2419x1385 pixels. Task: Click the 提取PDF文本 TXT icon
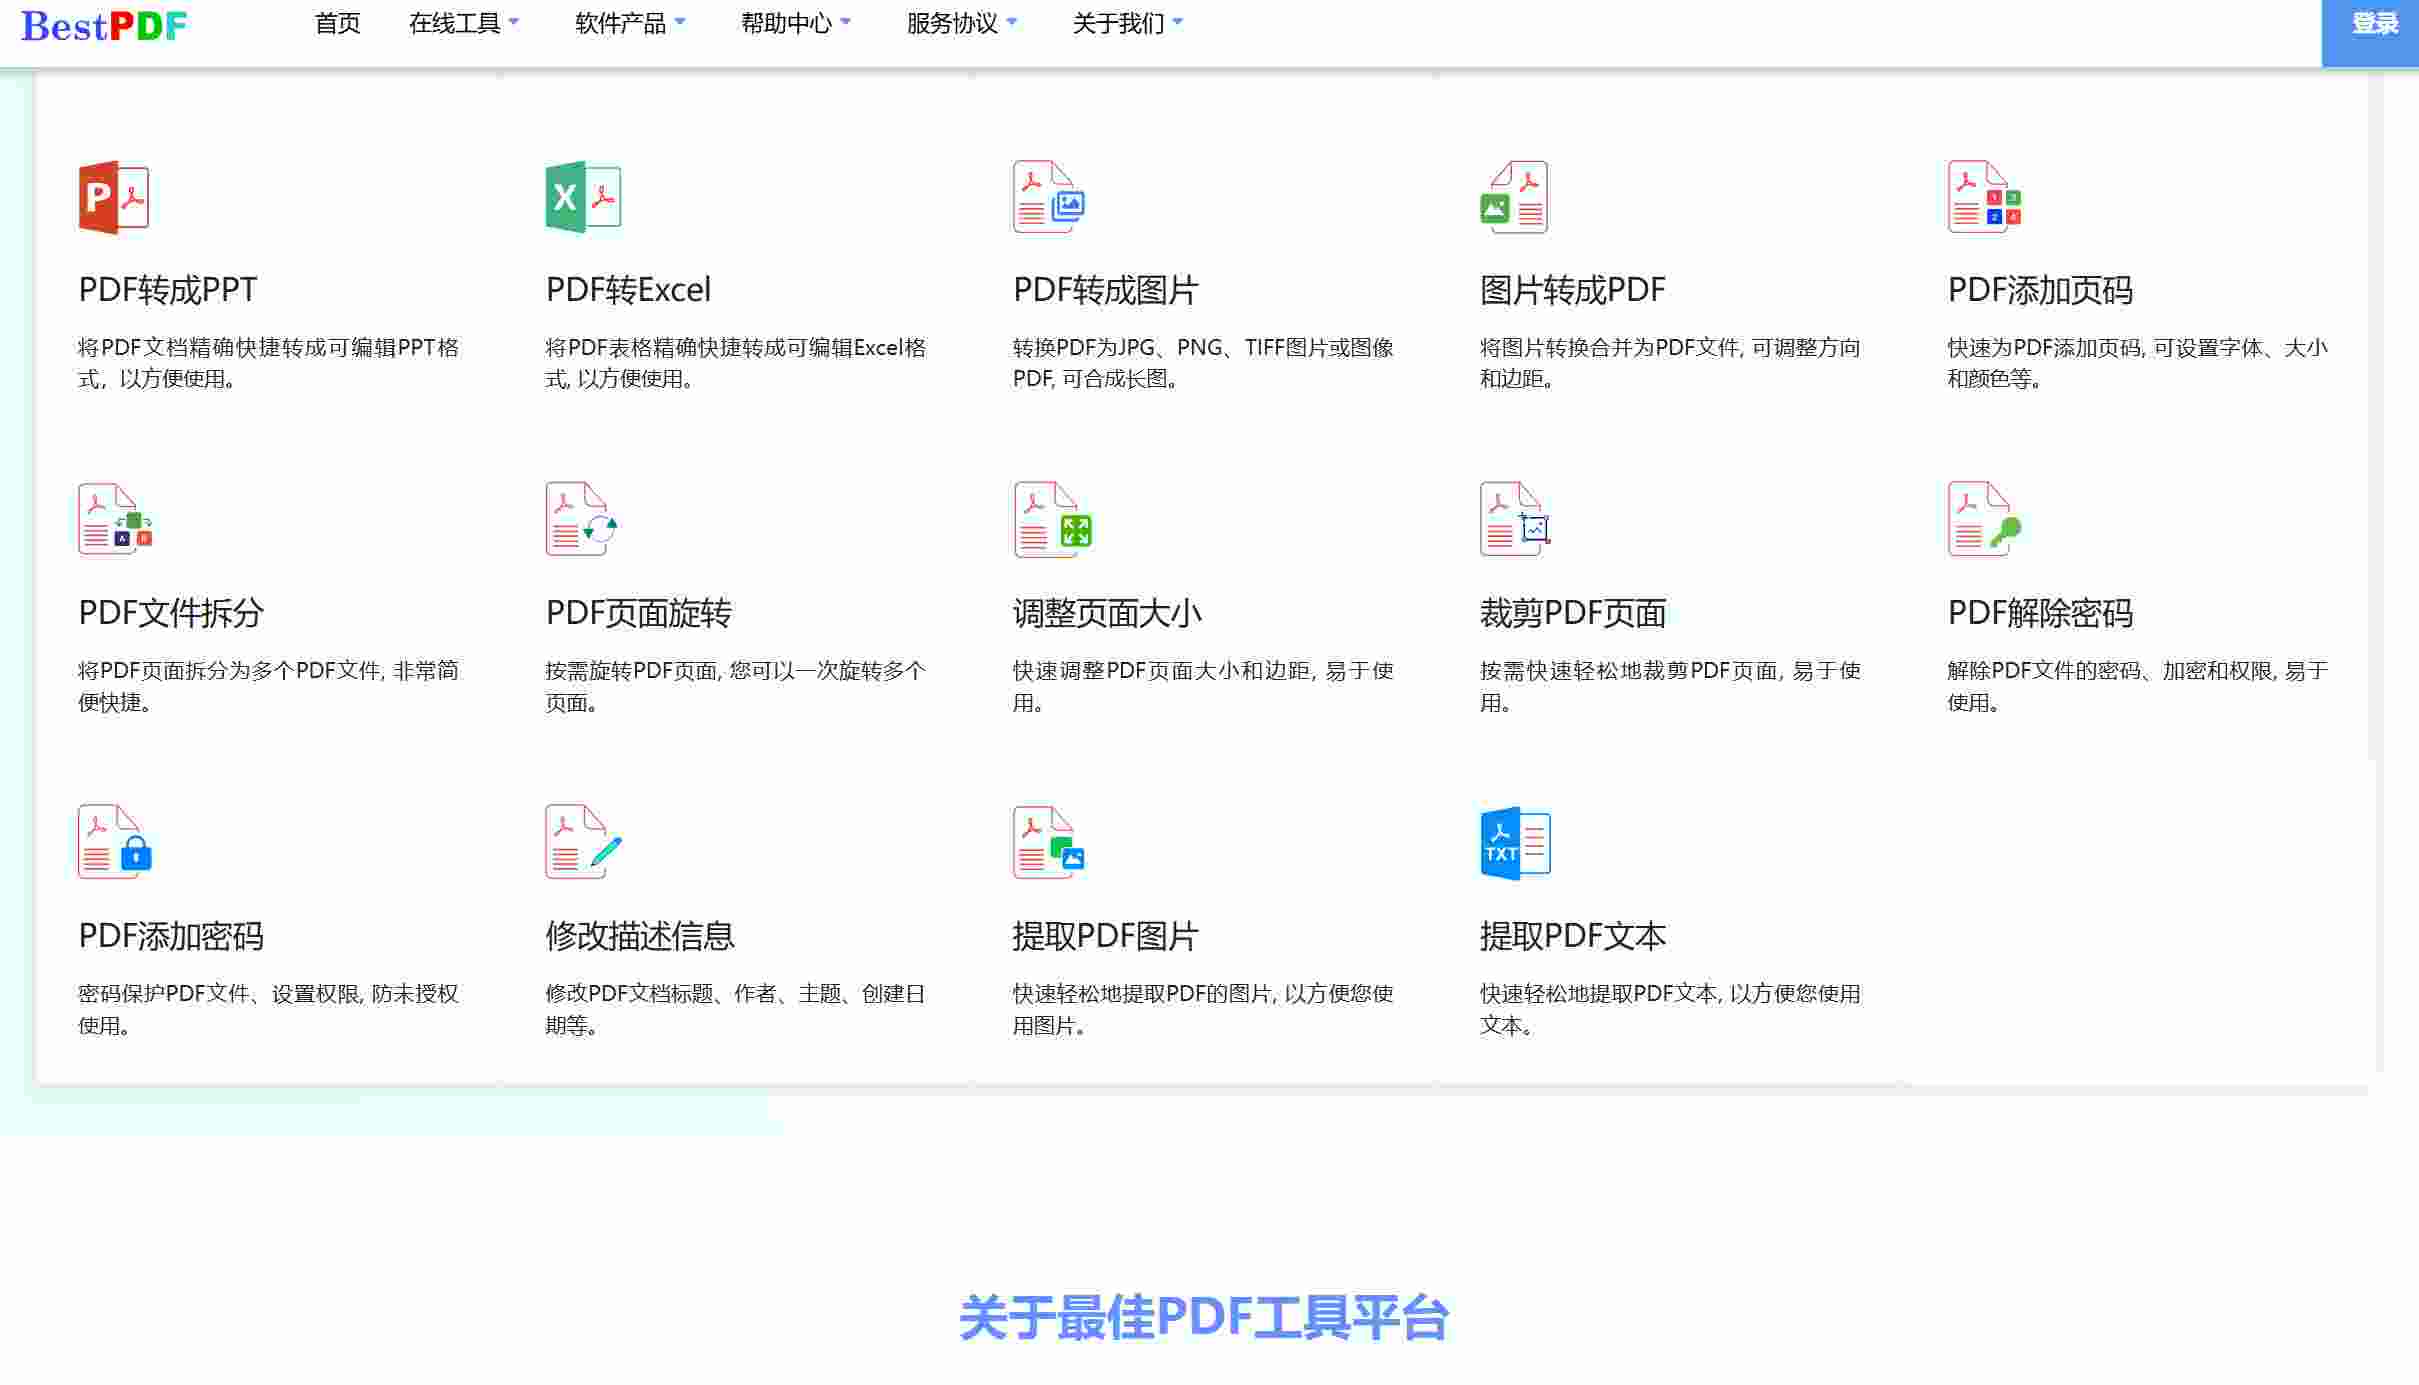(x=1514, y=843)
